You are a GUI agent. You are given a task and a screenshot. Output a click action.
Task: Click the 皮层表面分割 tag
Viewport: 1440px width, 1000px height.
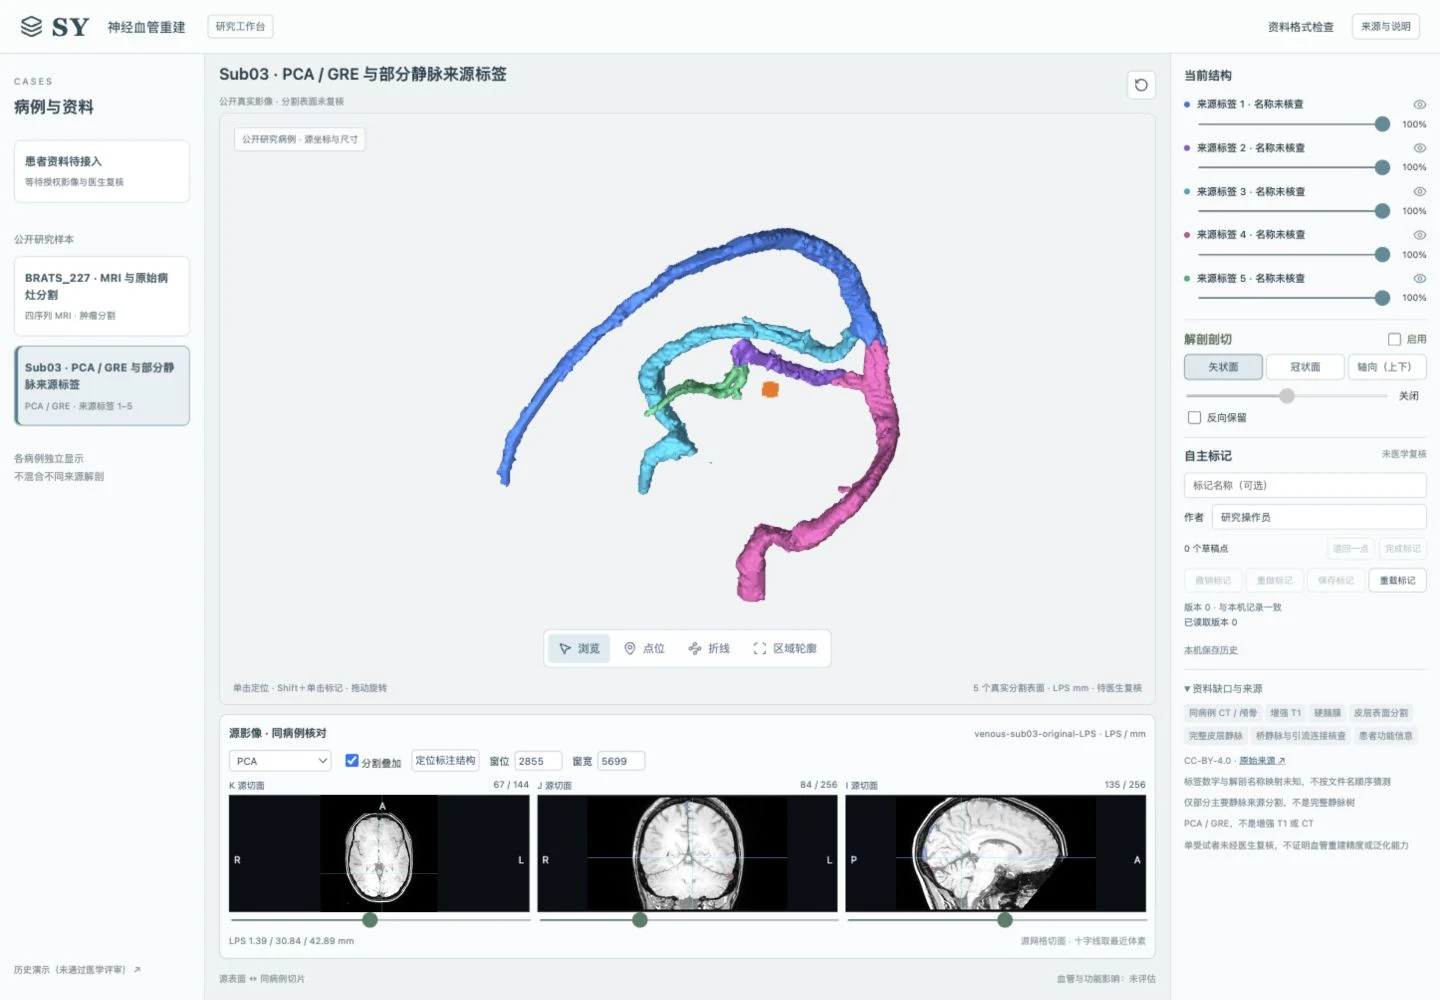(1381, 713)
